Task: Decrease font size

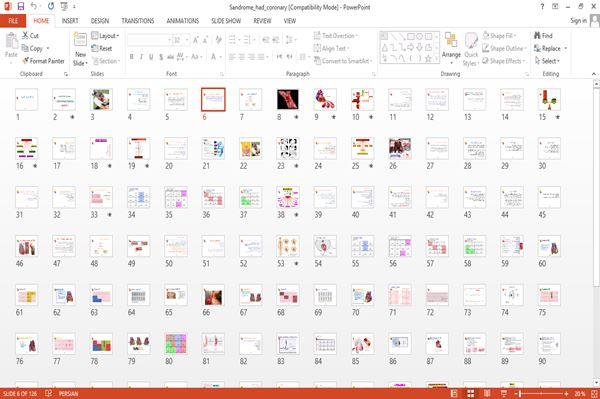Action: 206,40
